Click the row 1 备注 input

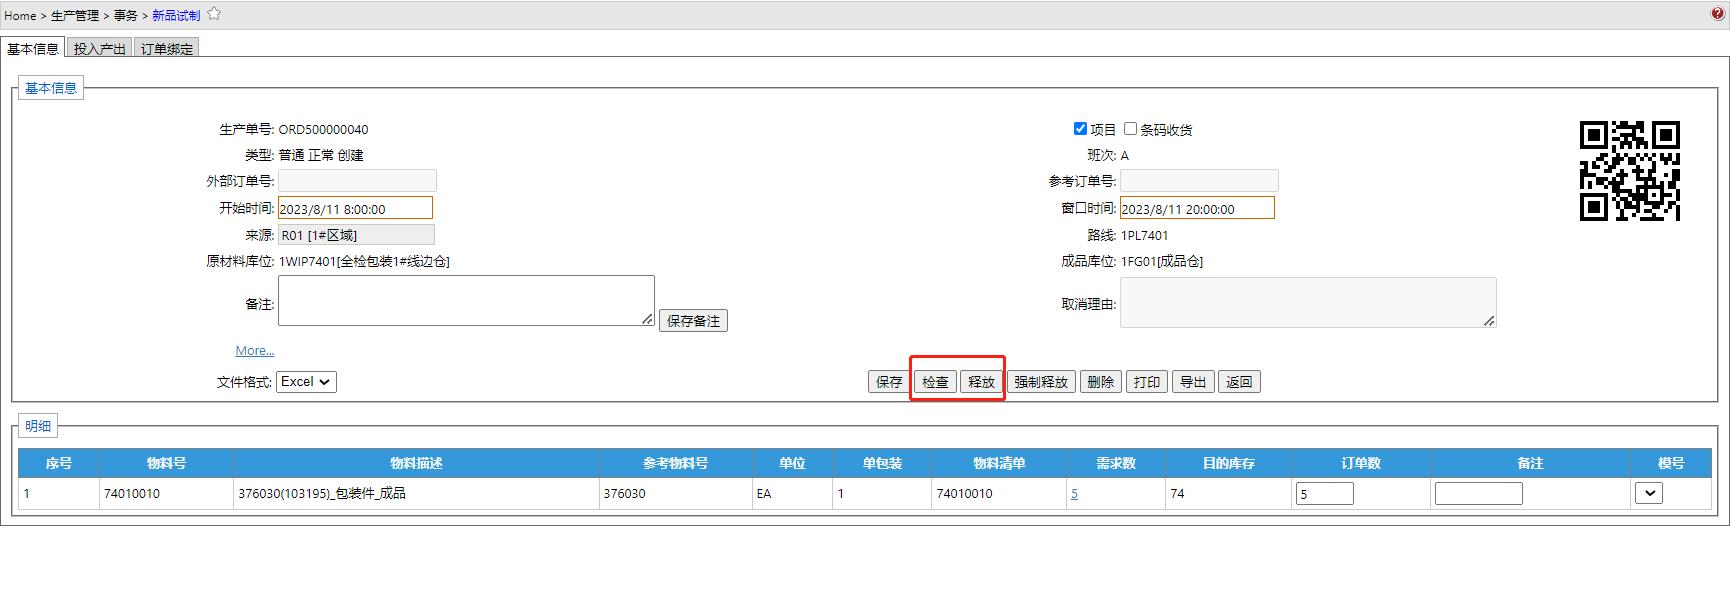pyautogui.click(x=1479, y=493)
